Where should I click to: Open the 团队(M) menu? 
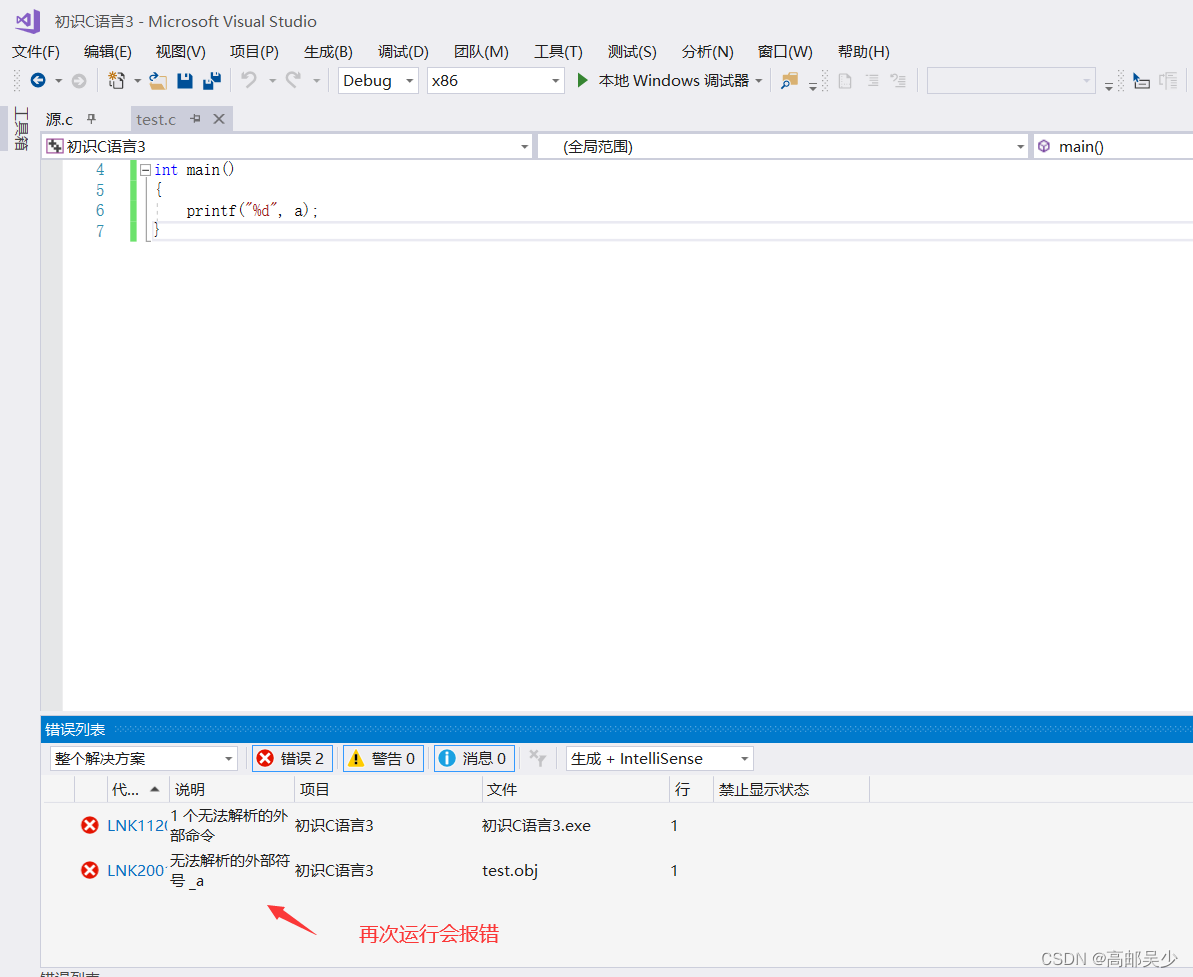point(481,51)
